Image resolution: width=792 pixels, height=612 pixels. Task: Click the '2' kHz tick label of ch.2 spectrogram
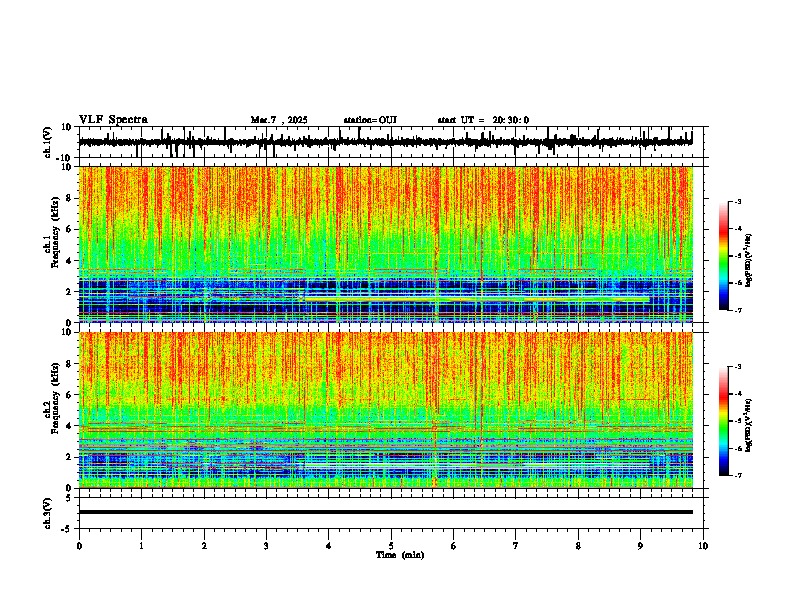tap(70, 457)
